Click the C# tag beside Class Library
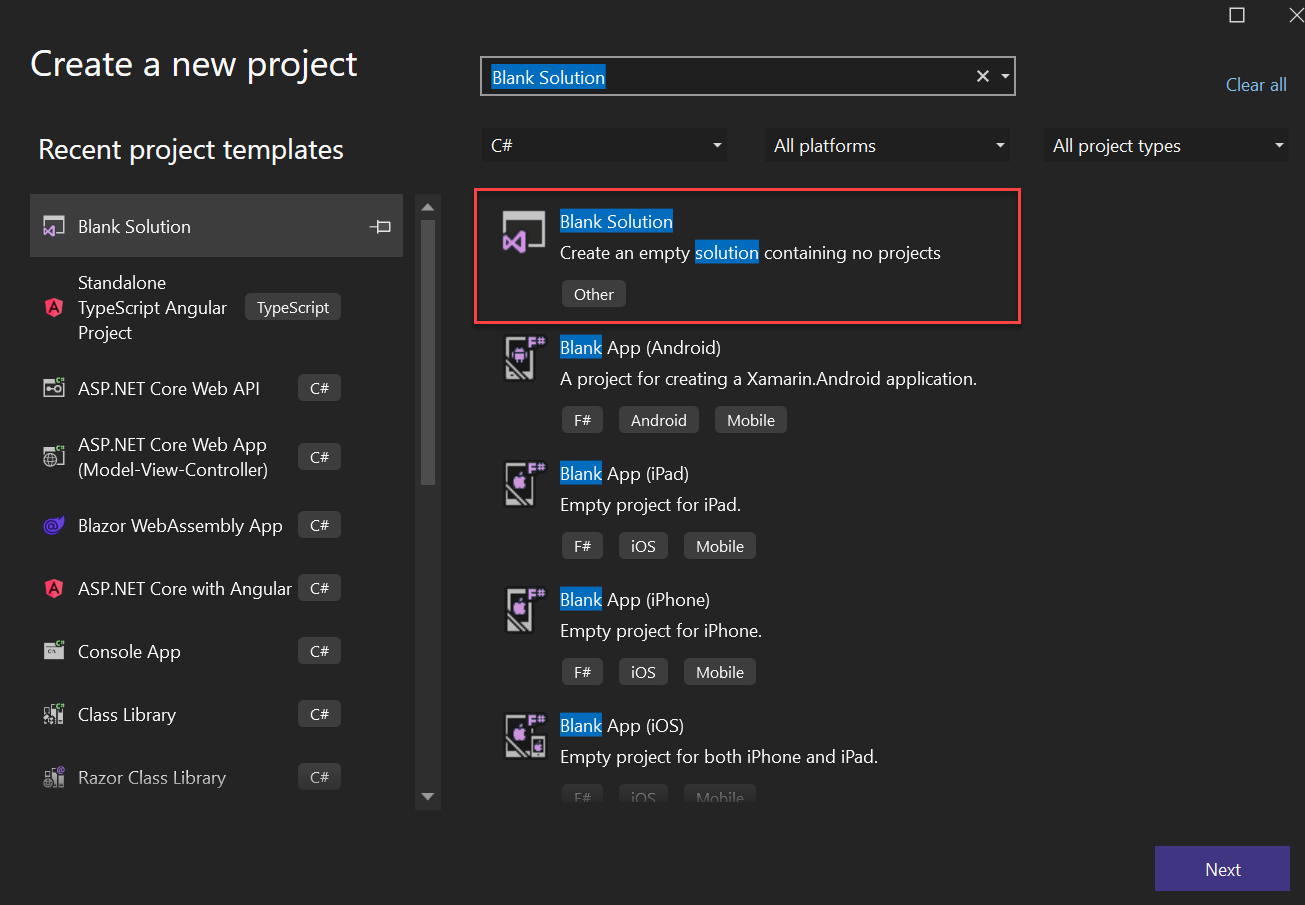This screenshot has width=1305, height=905. click(320, 714)
